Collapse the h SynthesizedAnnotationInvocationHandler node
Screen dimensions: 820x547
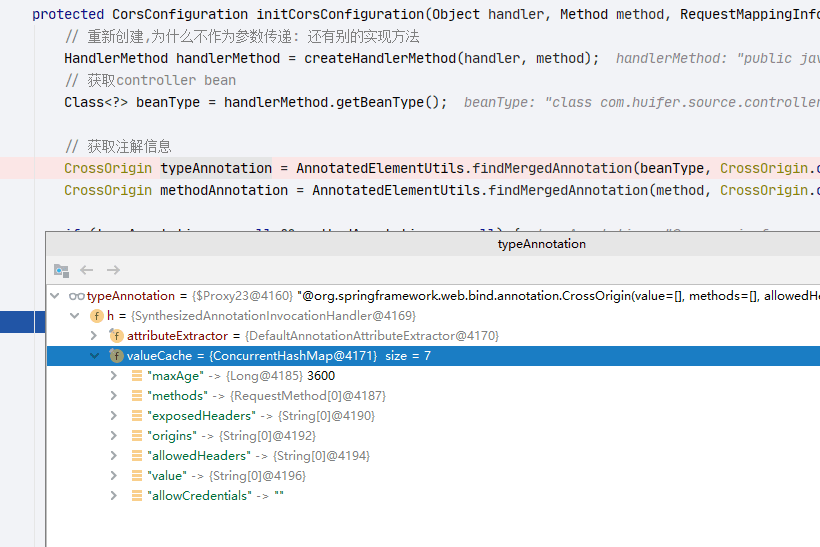(75, 316)
